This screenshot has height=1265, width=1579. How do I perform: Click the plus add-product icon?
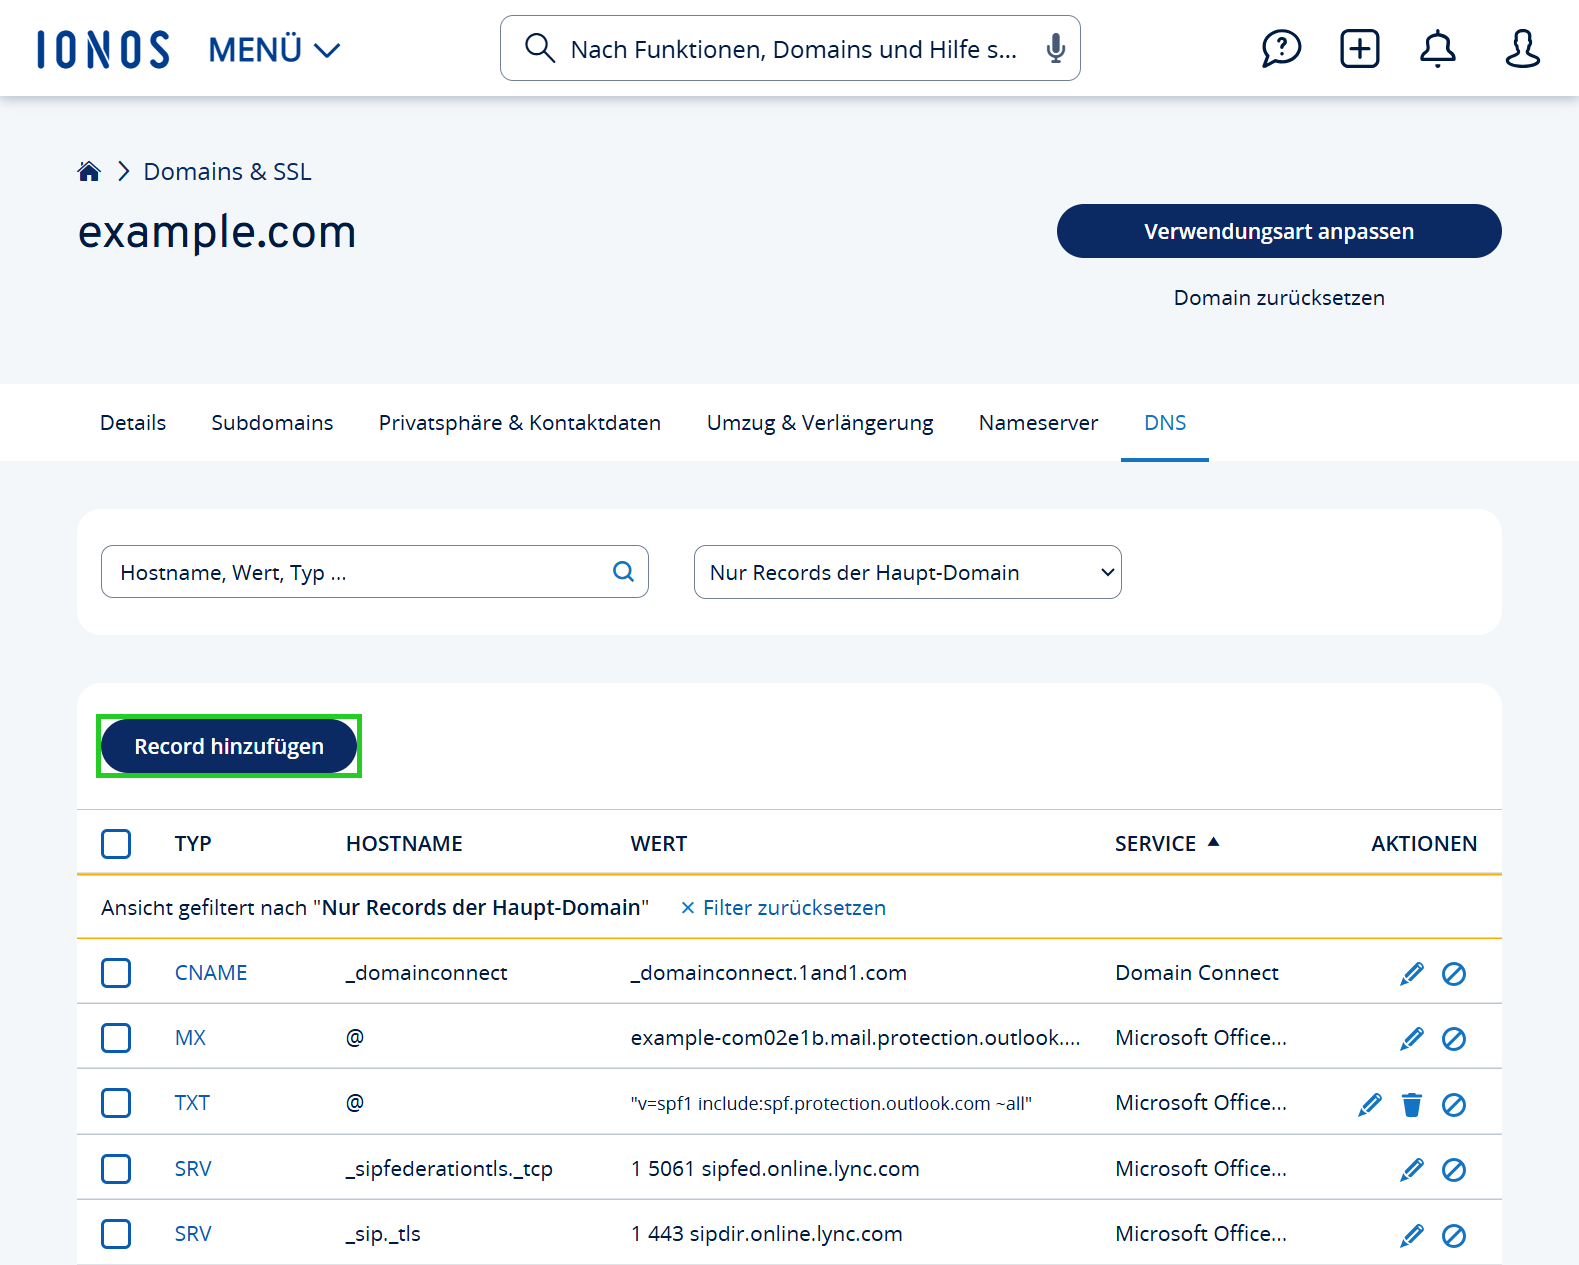coord(1359,48)
